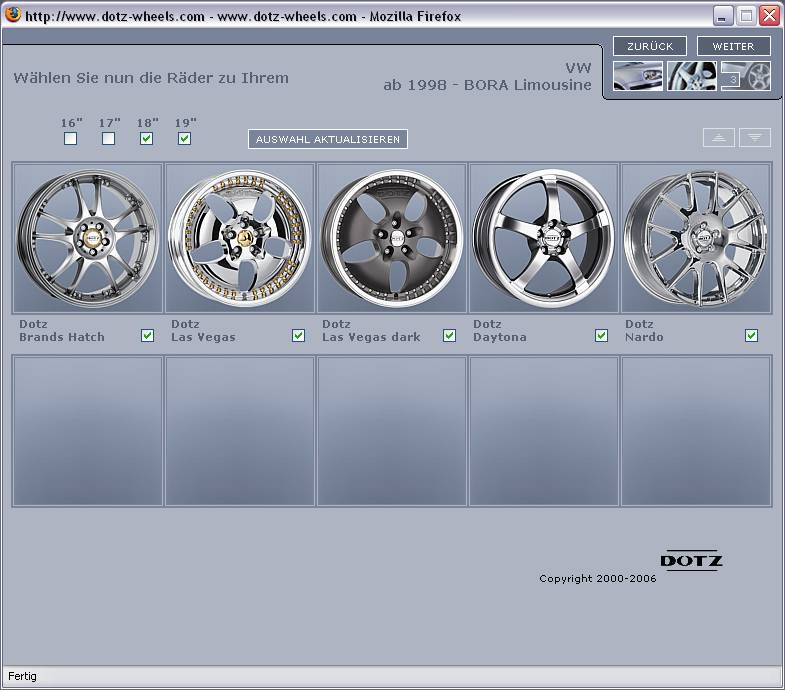Screen dimensions: 785x690
Task: Enable the 17" size checkbox
Action: point(108,139)
